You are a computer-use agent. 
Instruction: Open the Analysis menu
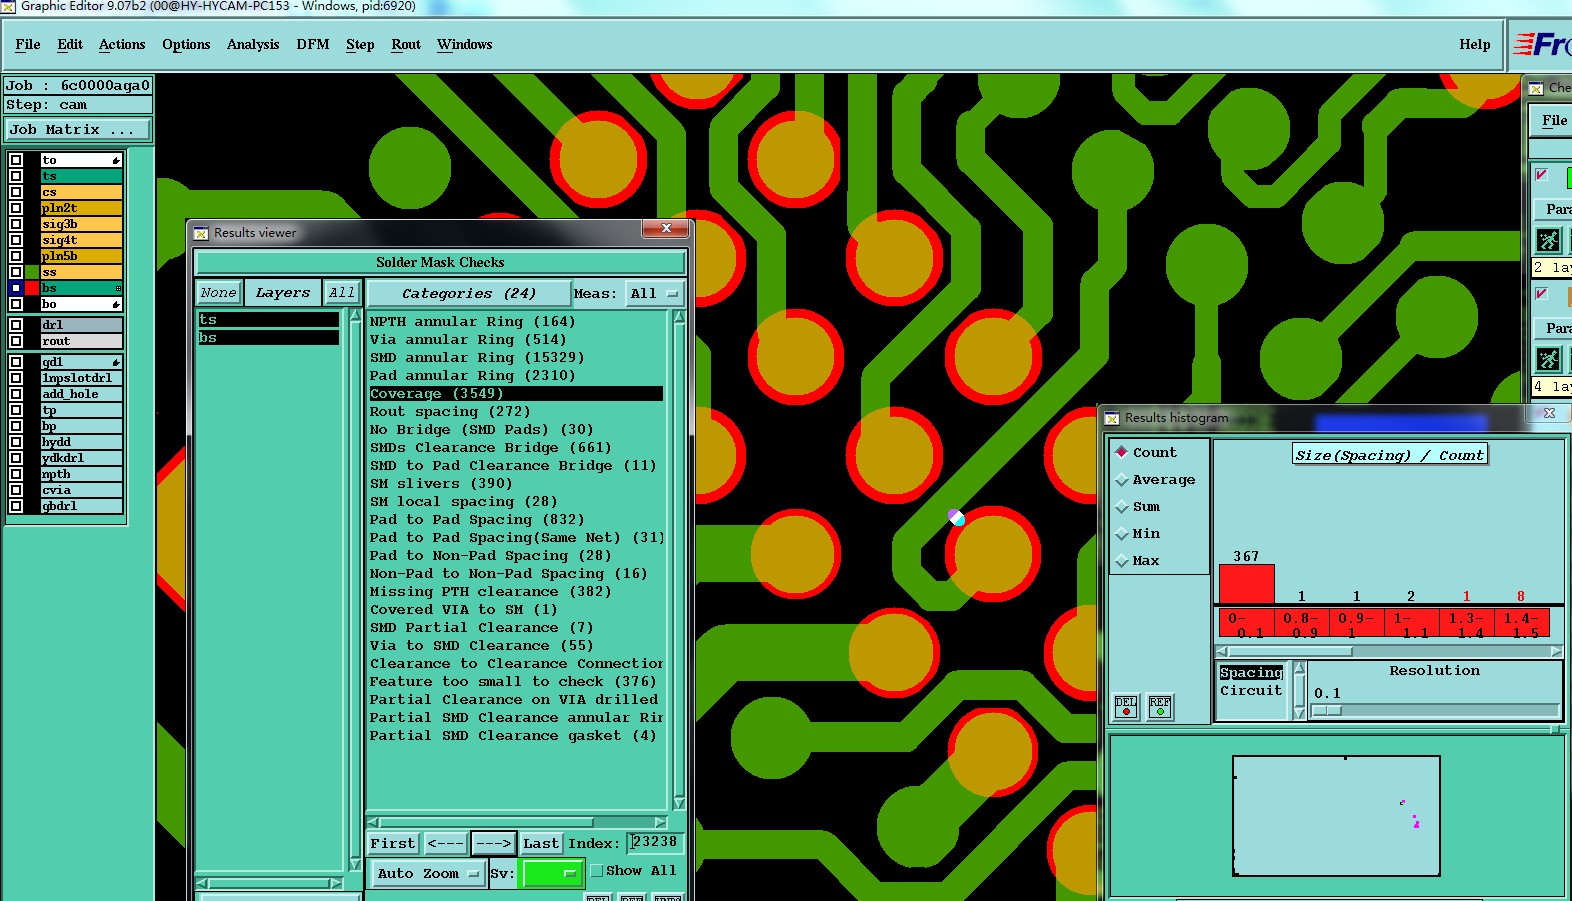click(x=253, y=44)
